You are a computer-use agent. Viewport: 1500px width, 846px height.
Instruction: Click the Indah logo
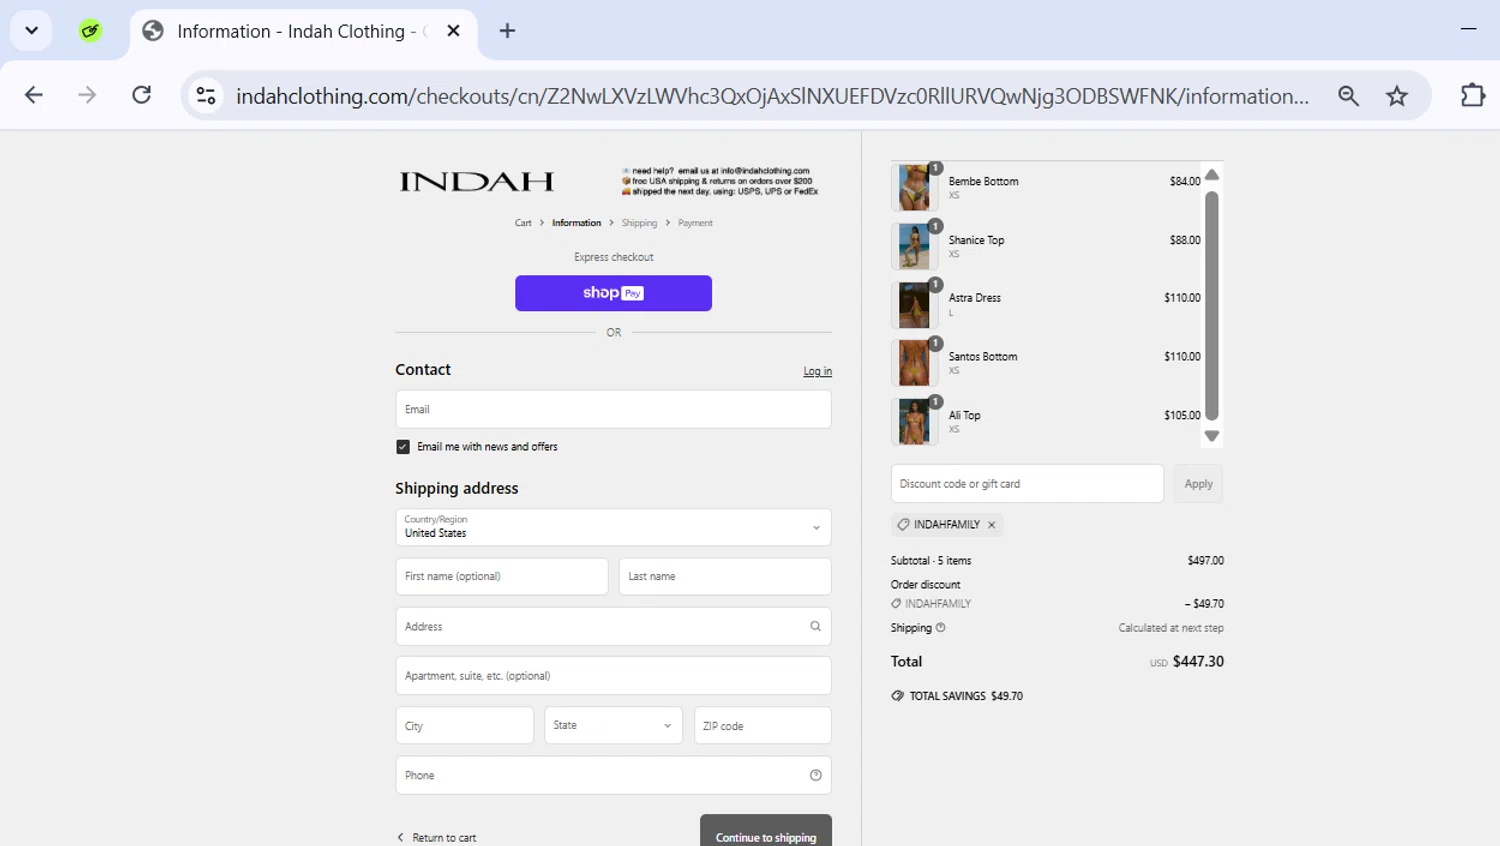point(476,181)
